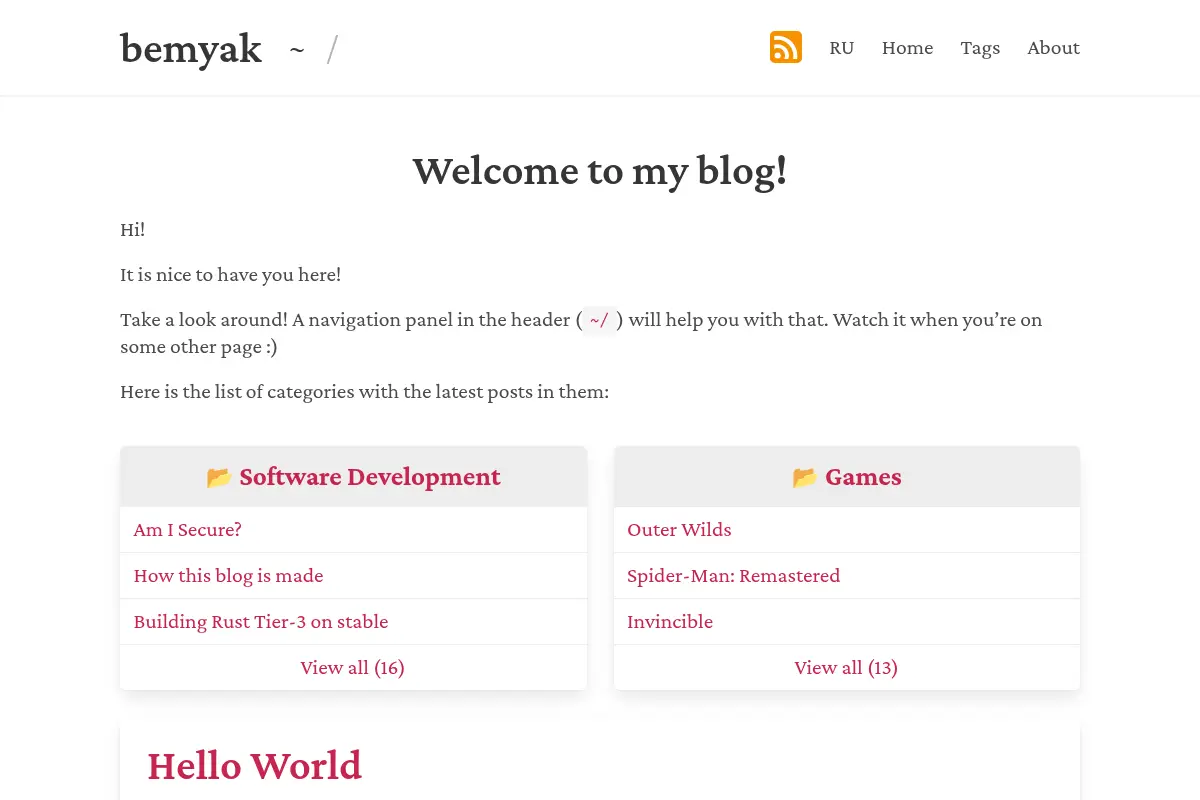View all (13) Games posts
Image resolution: width=1200 pixels, height=800 pixels.
click(x=846, y=668)
